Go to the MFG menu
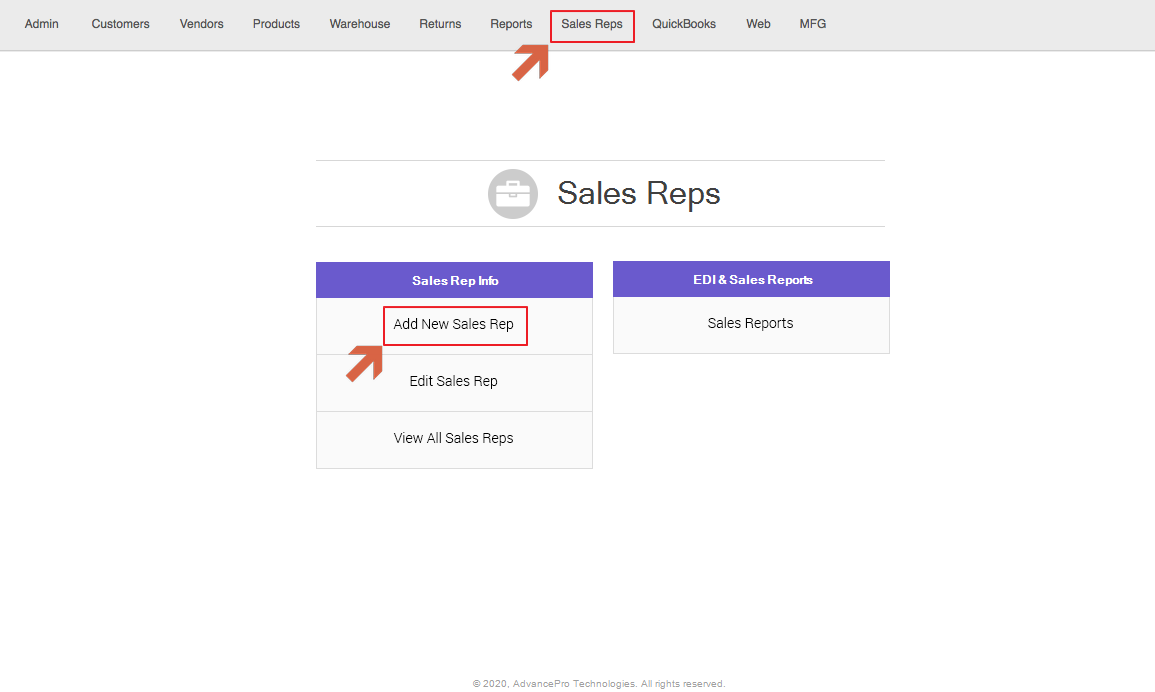 (813, 24)
